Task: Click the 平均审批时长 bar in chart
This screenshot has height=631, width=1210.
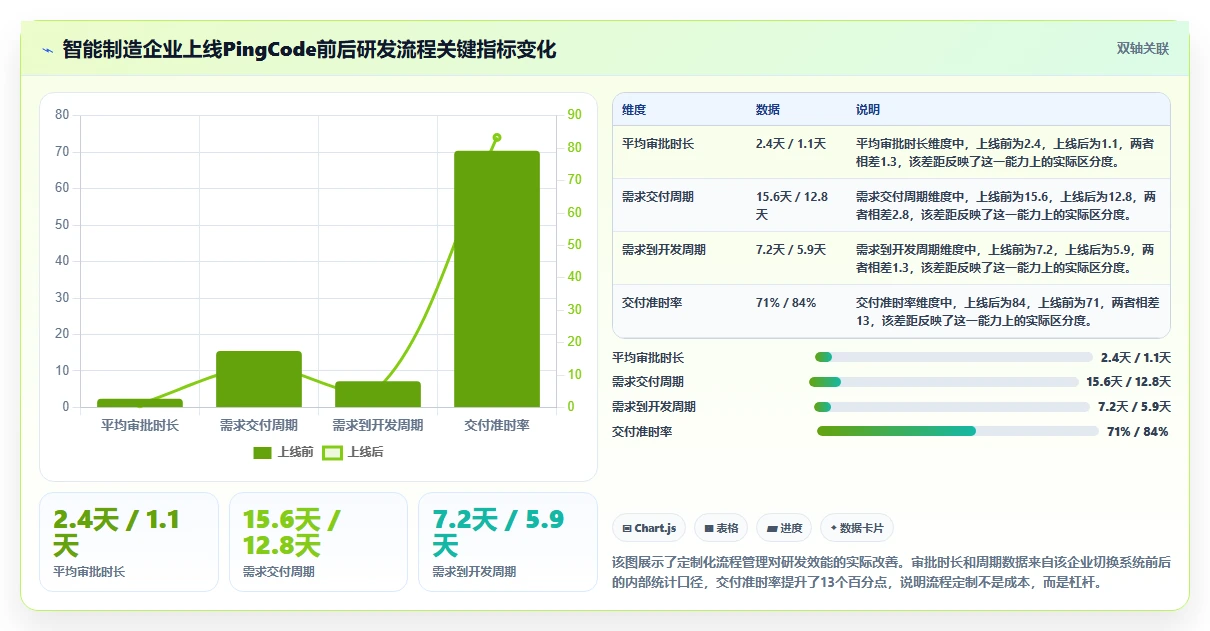Action: (140, 403)
